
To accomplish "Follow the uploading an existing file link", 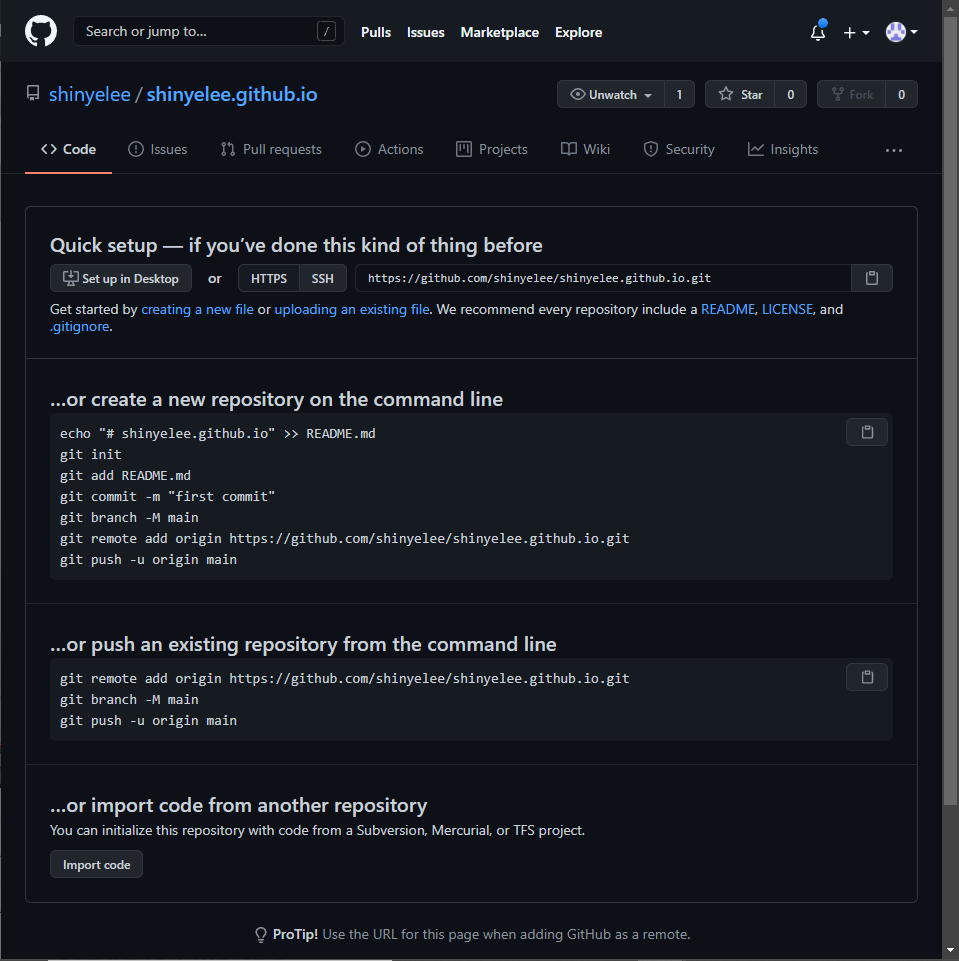I will point(352,310).
